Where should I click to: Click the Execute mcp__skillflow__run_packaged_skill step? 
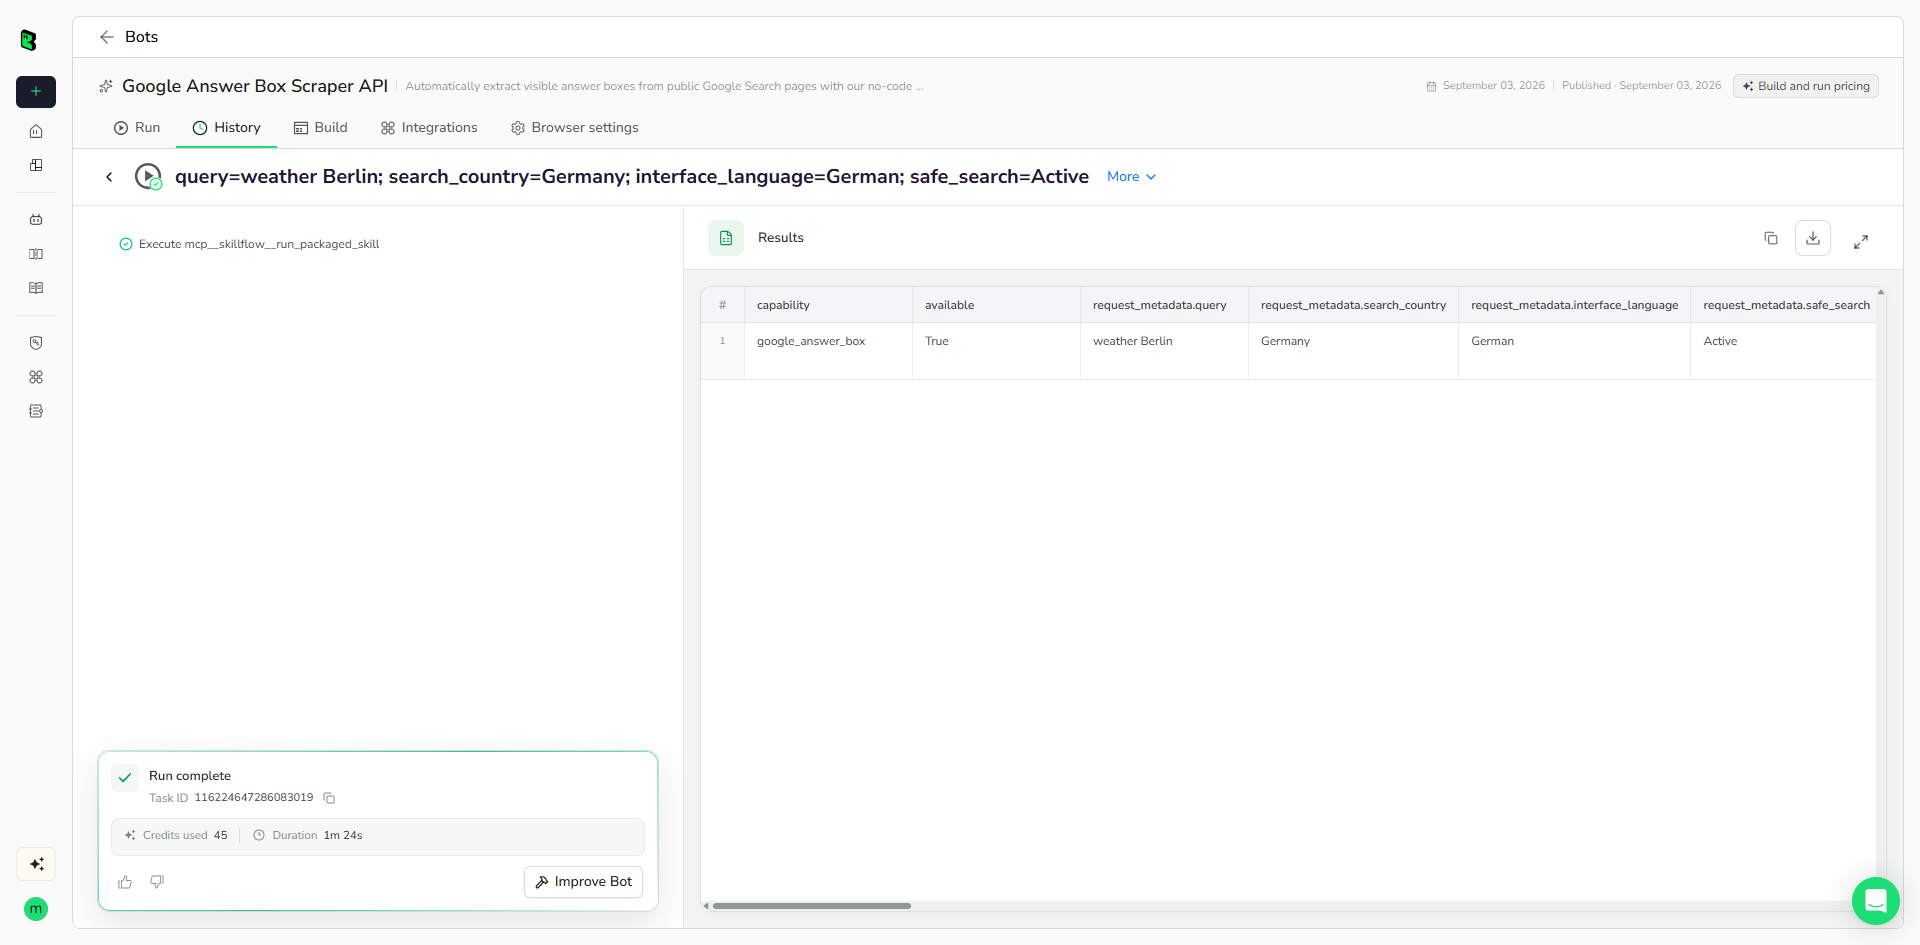(x=249, y=244)
